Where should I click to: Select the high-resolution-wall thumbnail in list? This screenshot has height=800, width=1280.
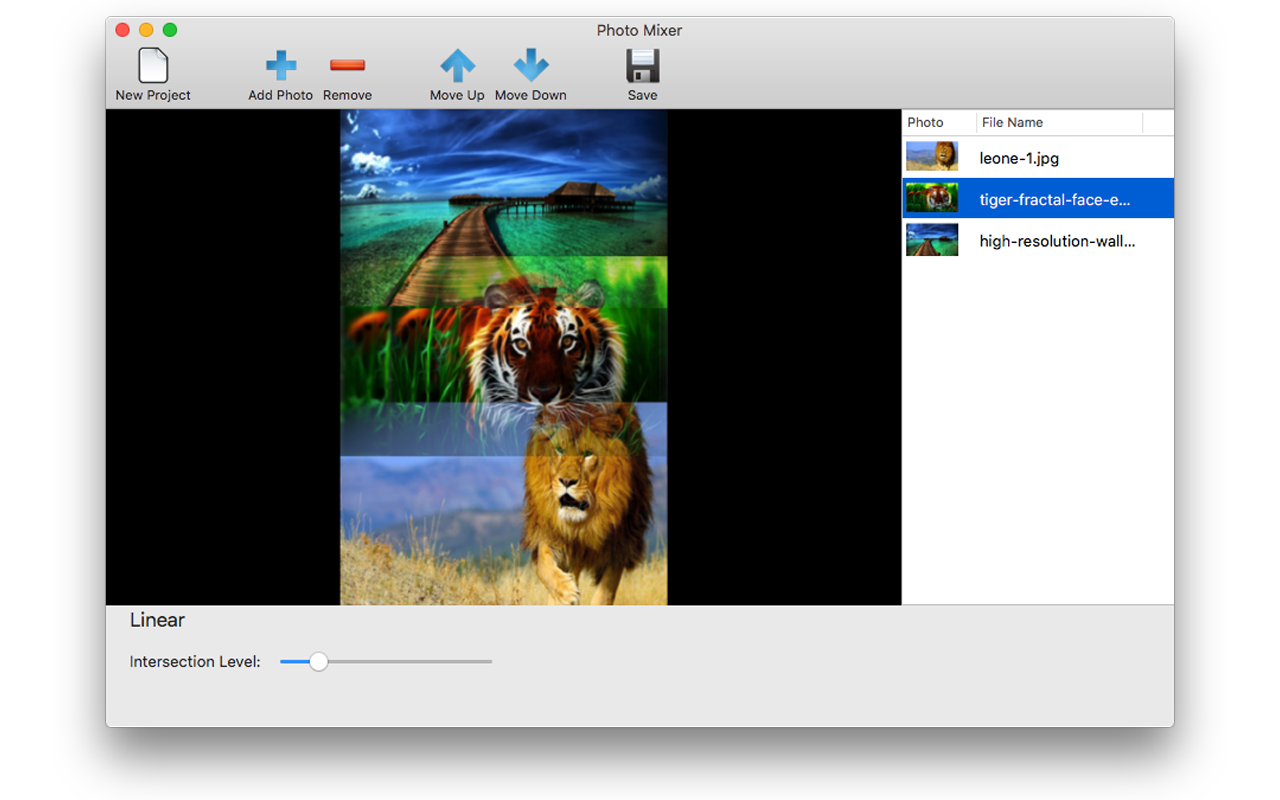tap(932, 240)
